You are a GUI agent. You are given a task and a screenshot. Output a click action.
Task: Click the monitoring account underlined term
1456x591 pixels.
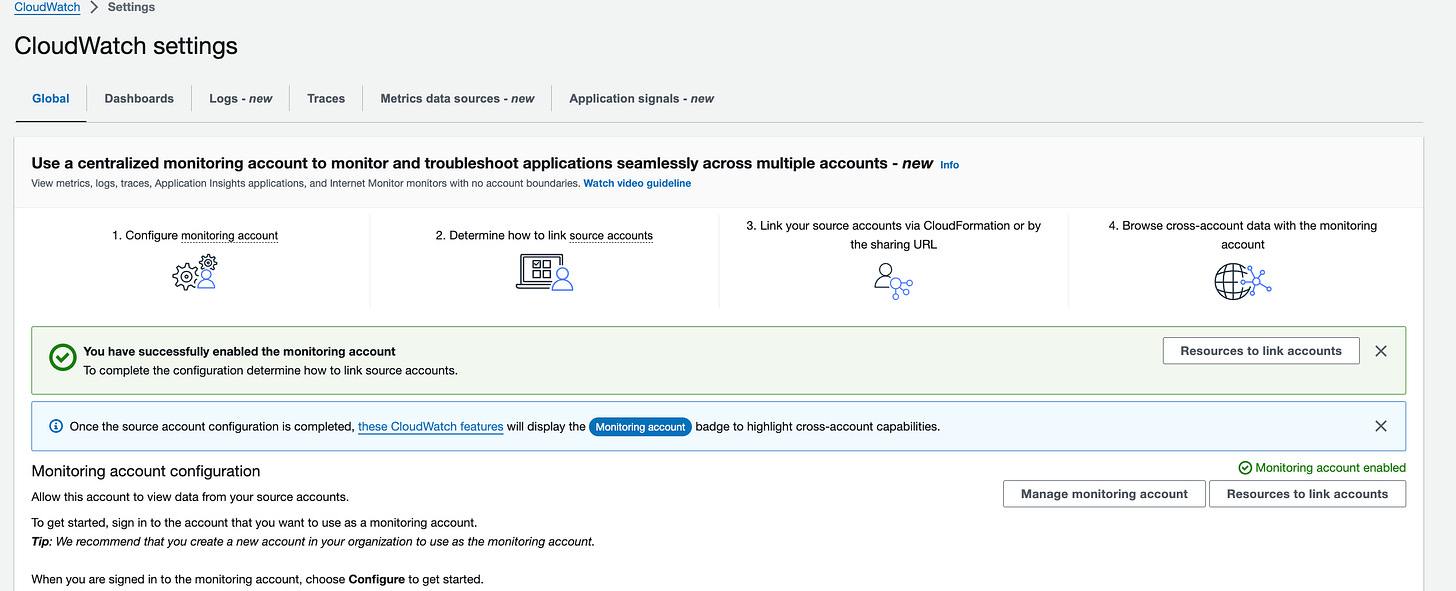point(229,236)
